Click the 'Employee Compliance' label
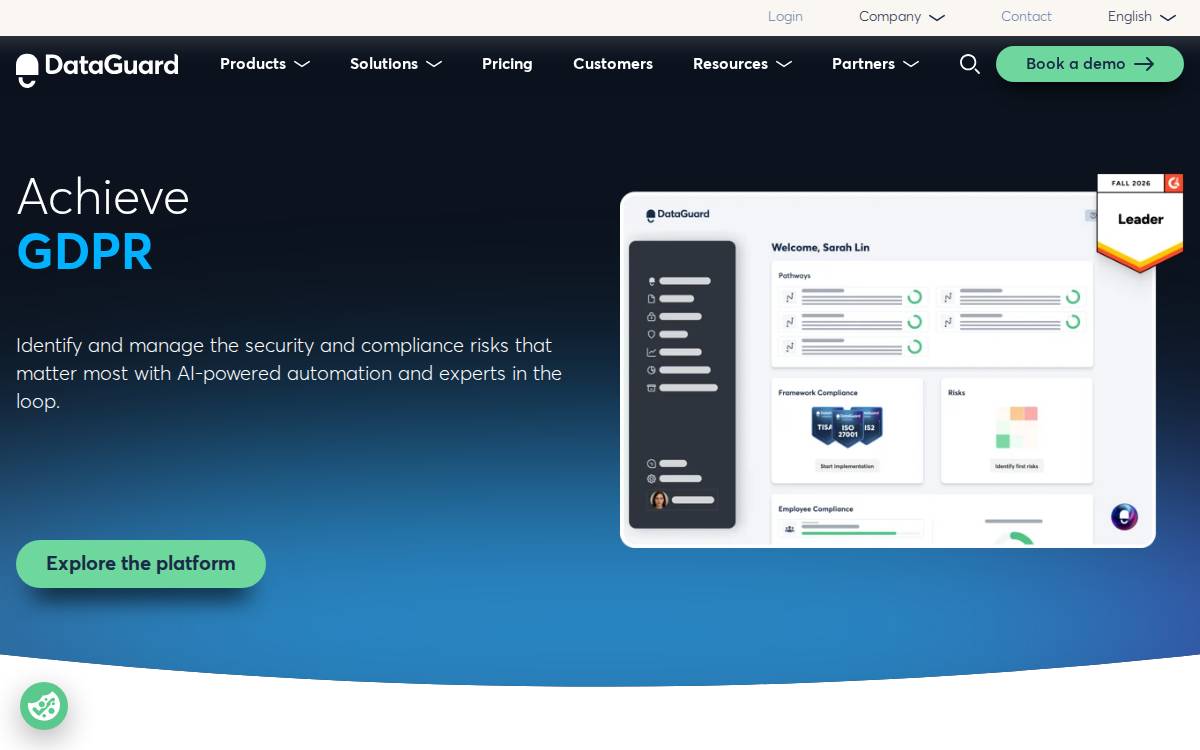 [x=816, y=509]
